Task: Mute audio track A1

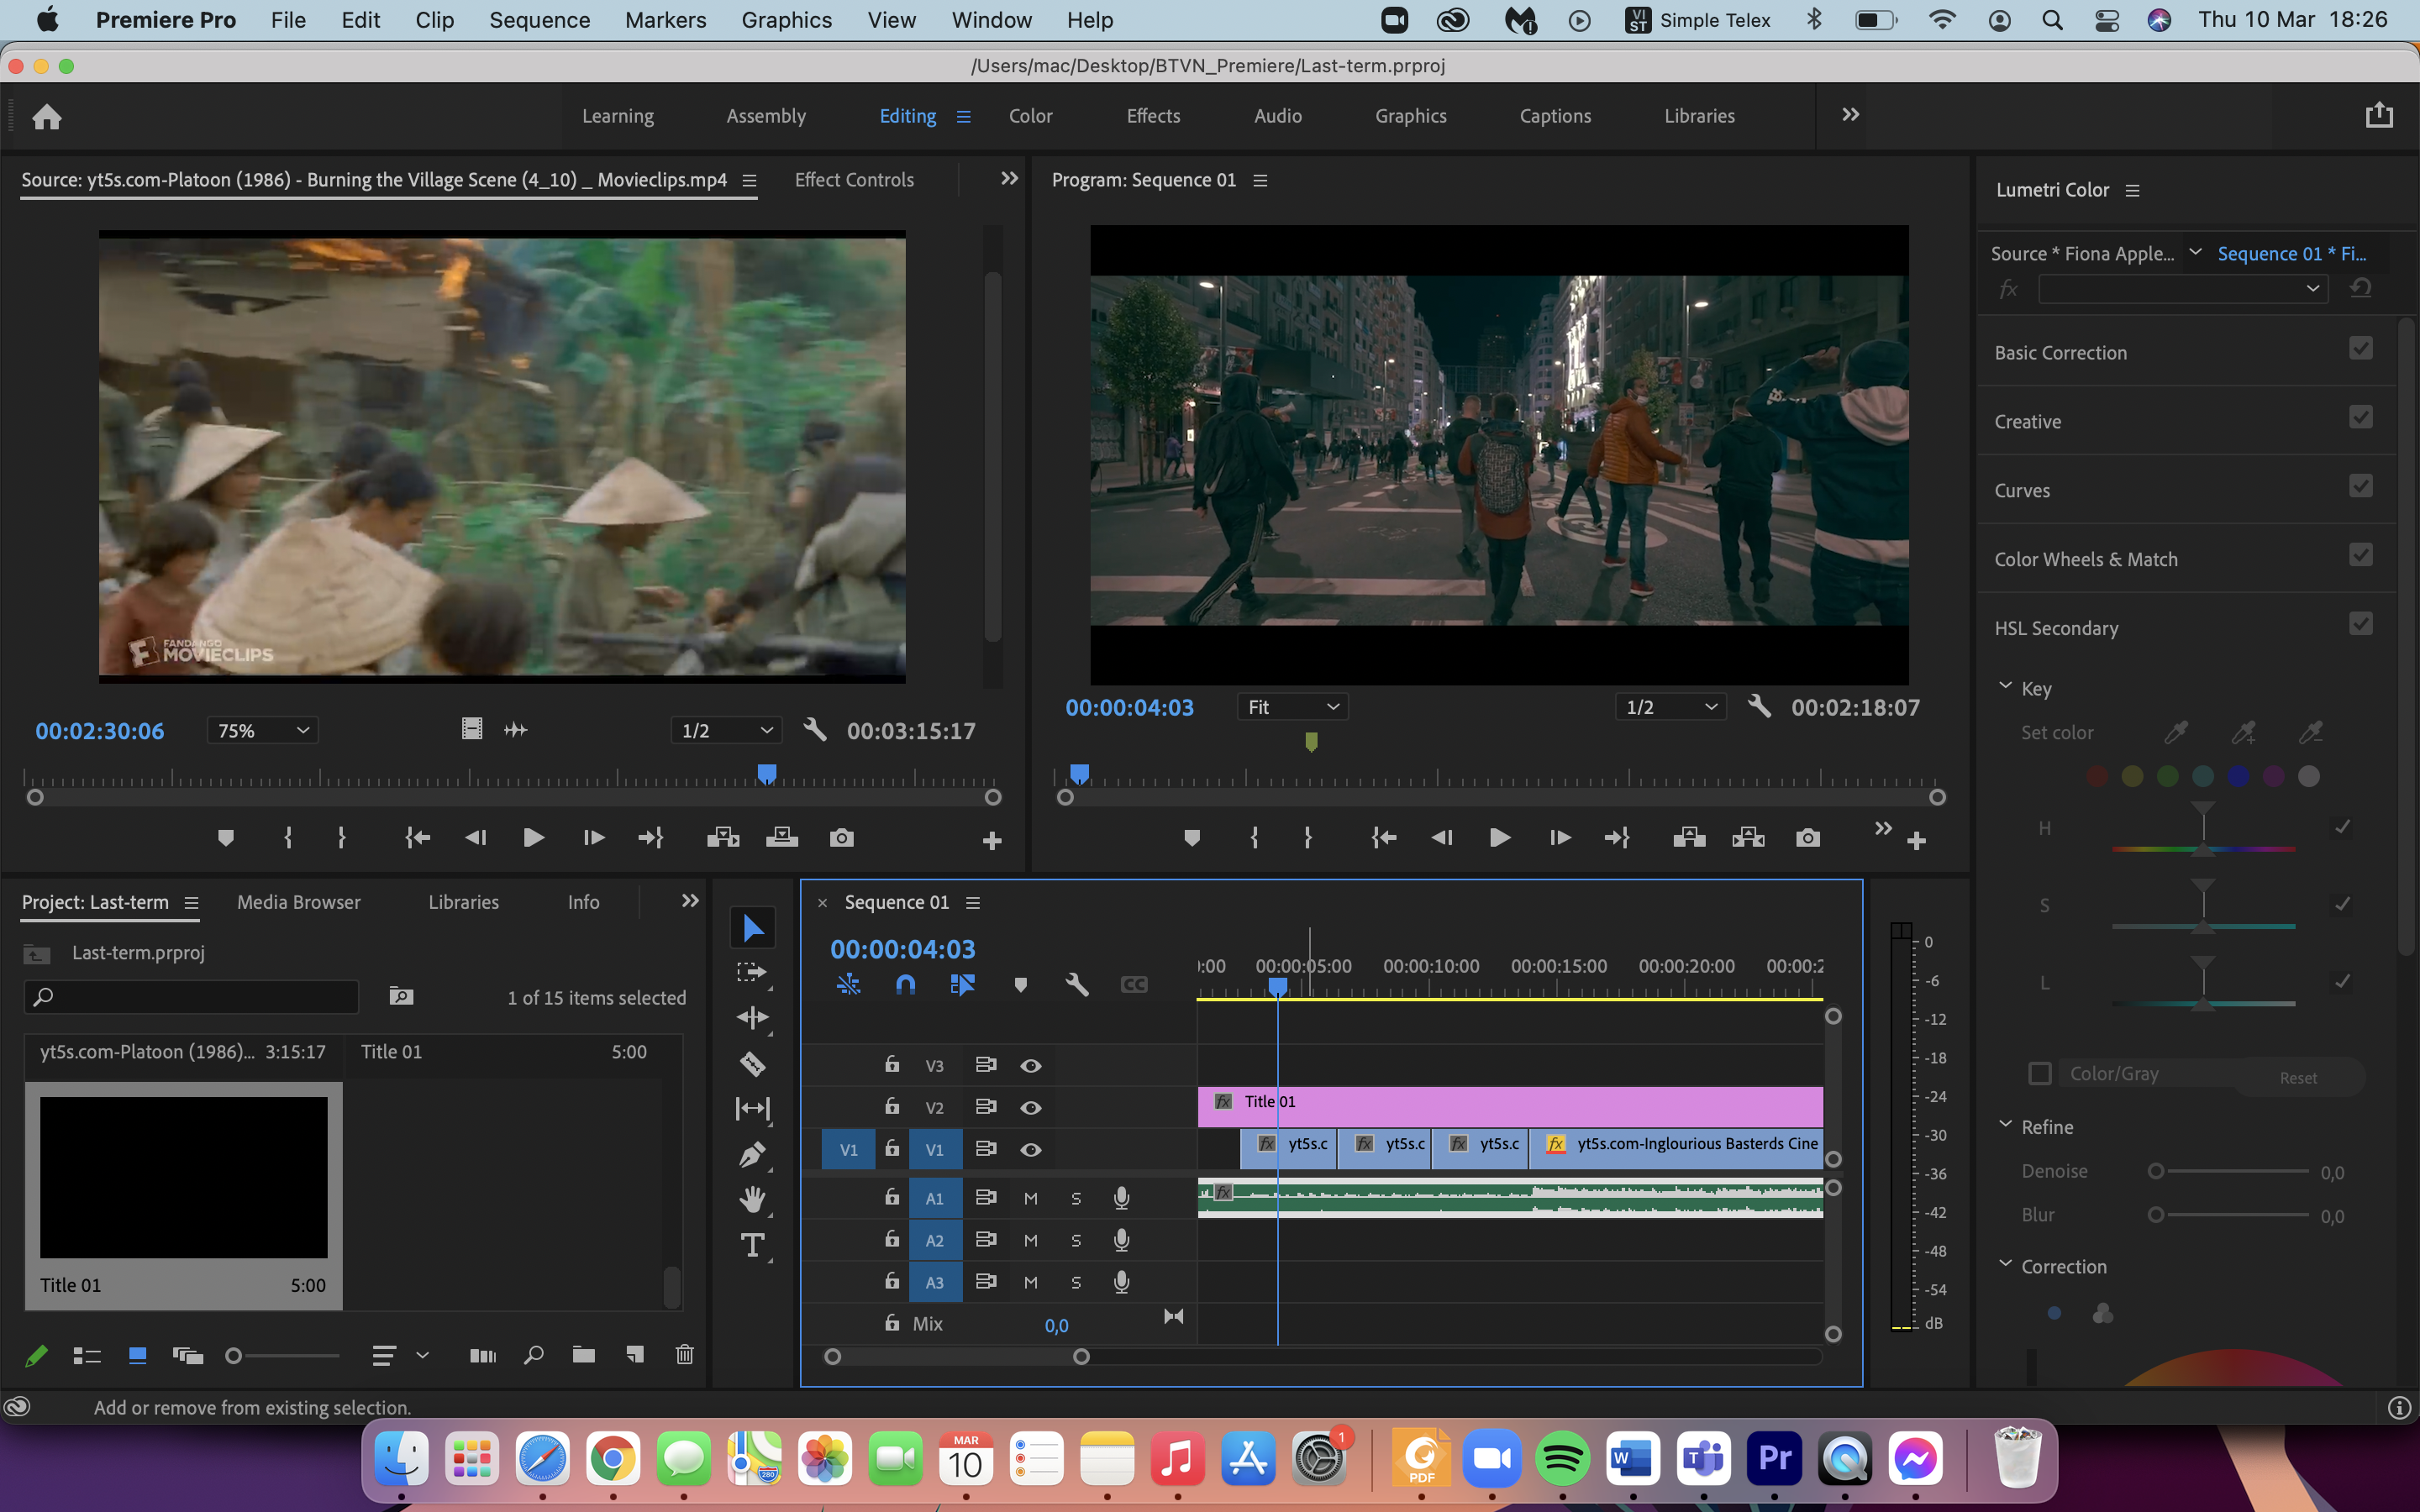Action: pyautogui.click(x=1030, y=1198)
